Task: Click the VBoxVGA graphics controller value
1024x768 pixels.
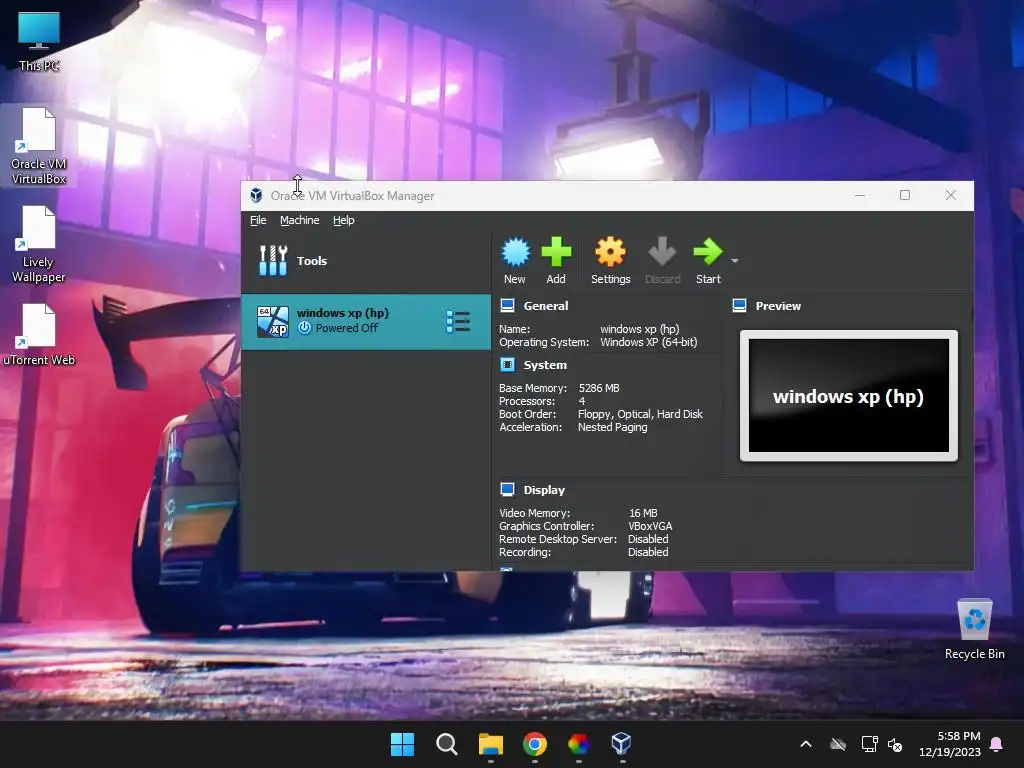Action: (x=650, y=526)
